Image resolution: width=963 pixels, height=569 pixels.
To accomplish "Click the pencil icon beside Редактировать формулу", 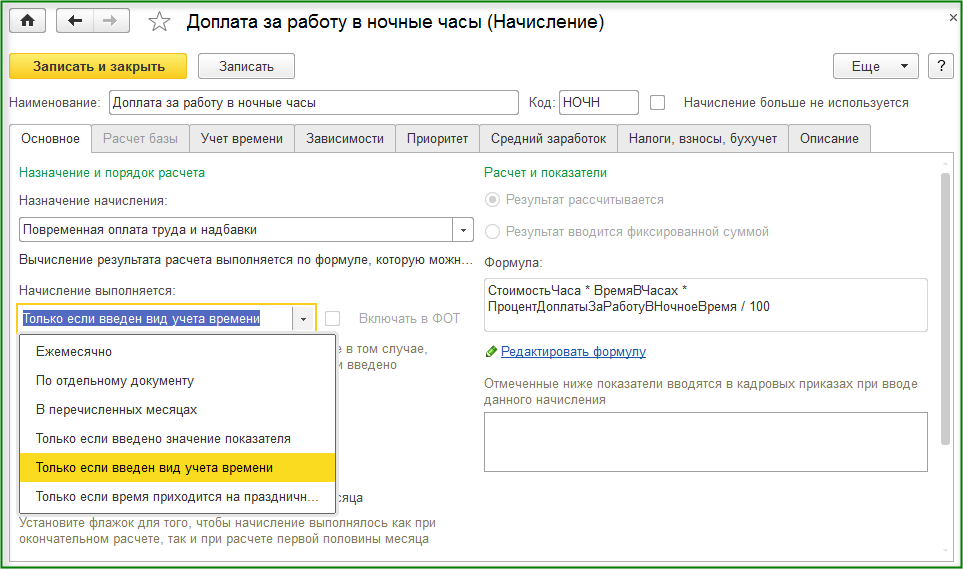I will 490,352.
